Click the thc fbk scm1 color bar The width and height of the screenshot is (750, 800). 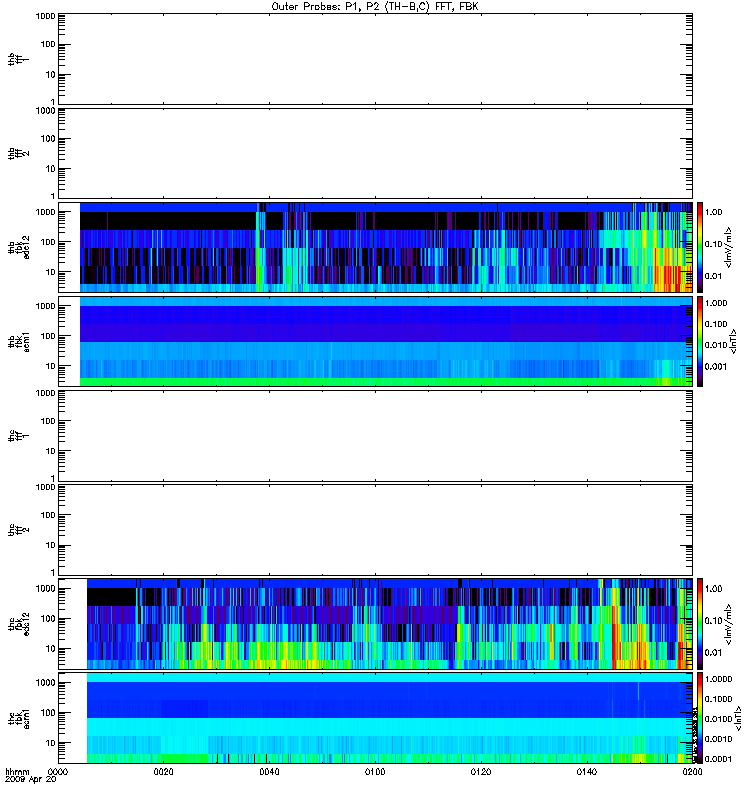[x=700, y=718]
